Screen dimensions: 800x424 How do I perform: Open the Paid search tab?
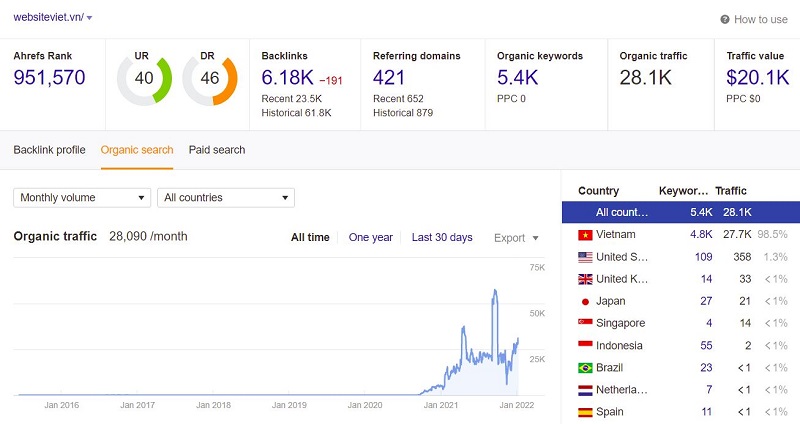[x=217, y=150]
